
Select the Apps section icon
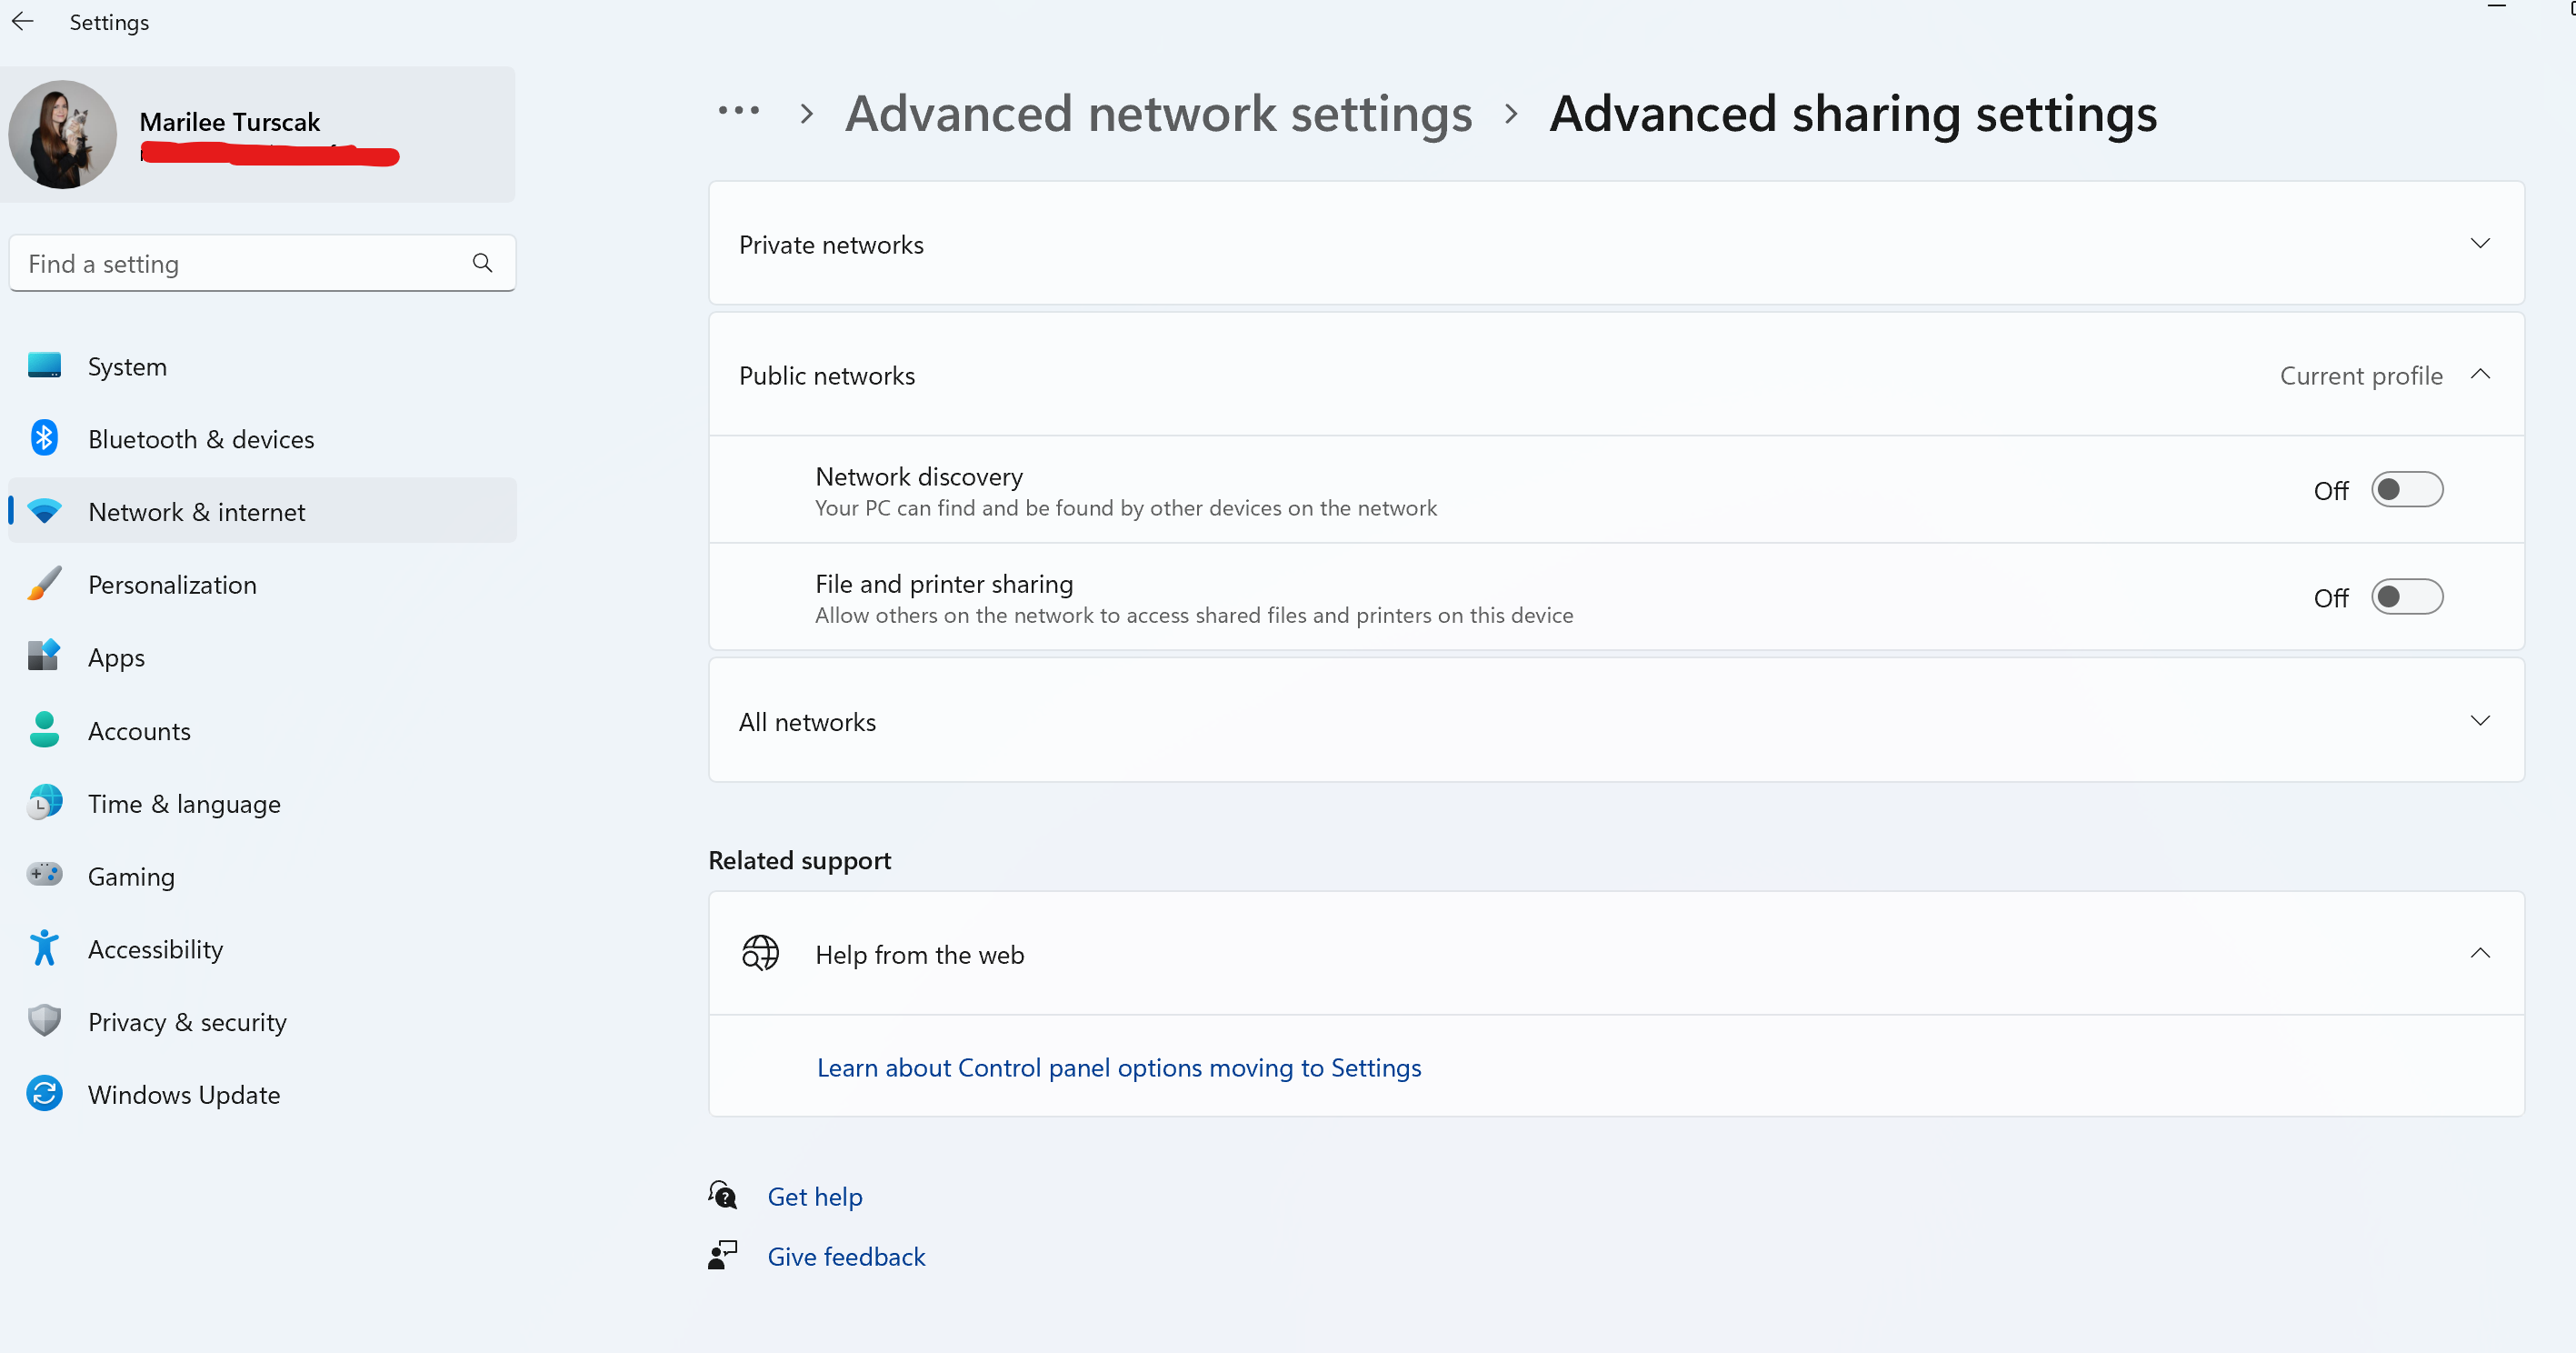click(x=44, y=657)
